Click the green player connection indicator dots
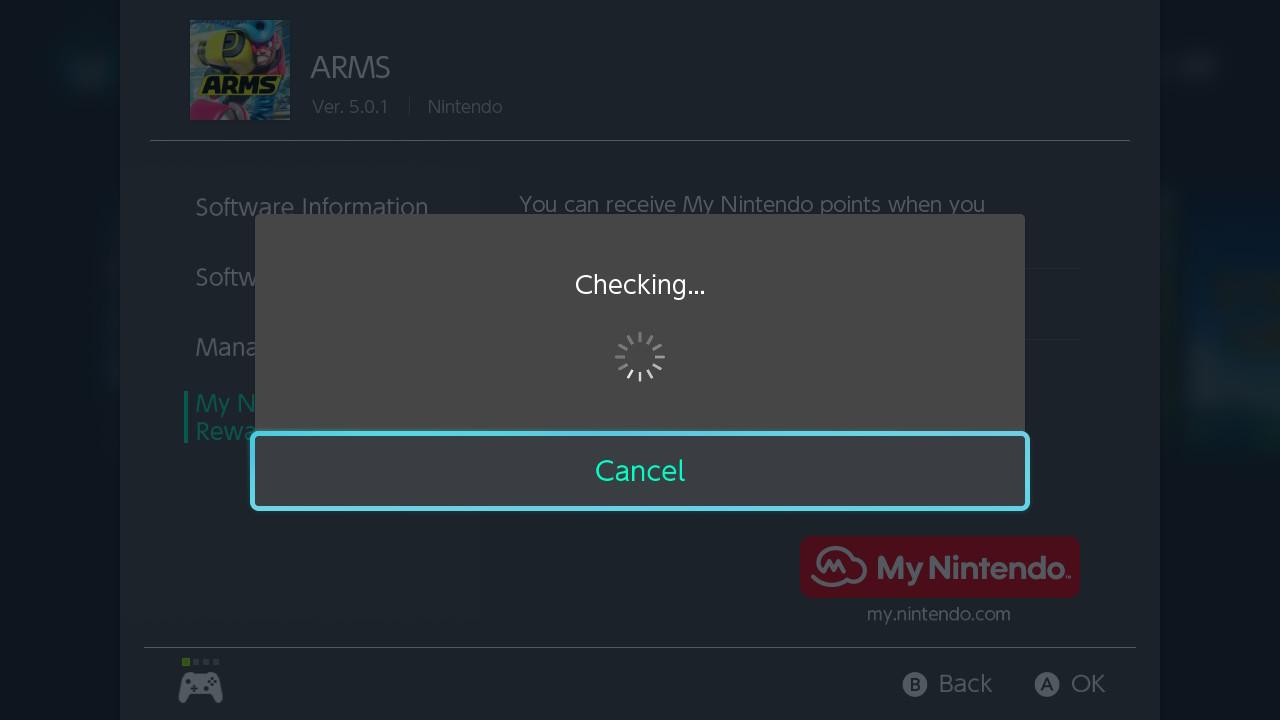1280x720 pixels. click(x=199, y=661)
